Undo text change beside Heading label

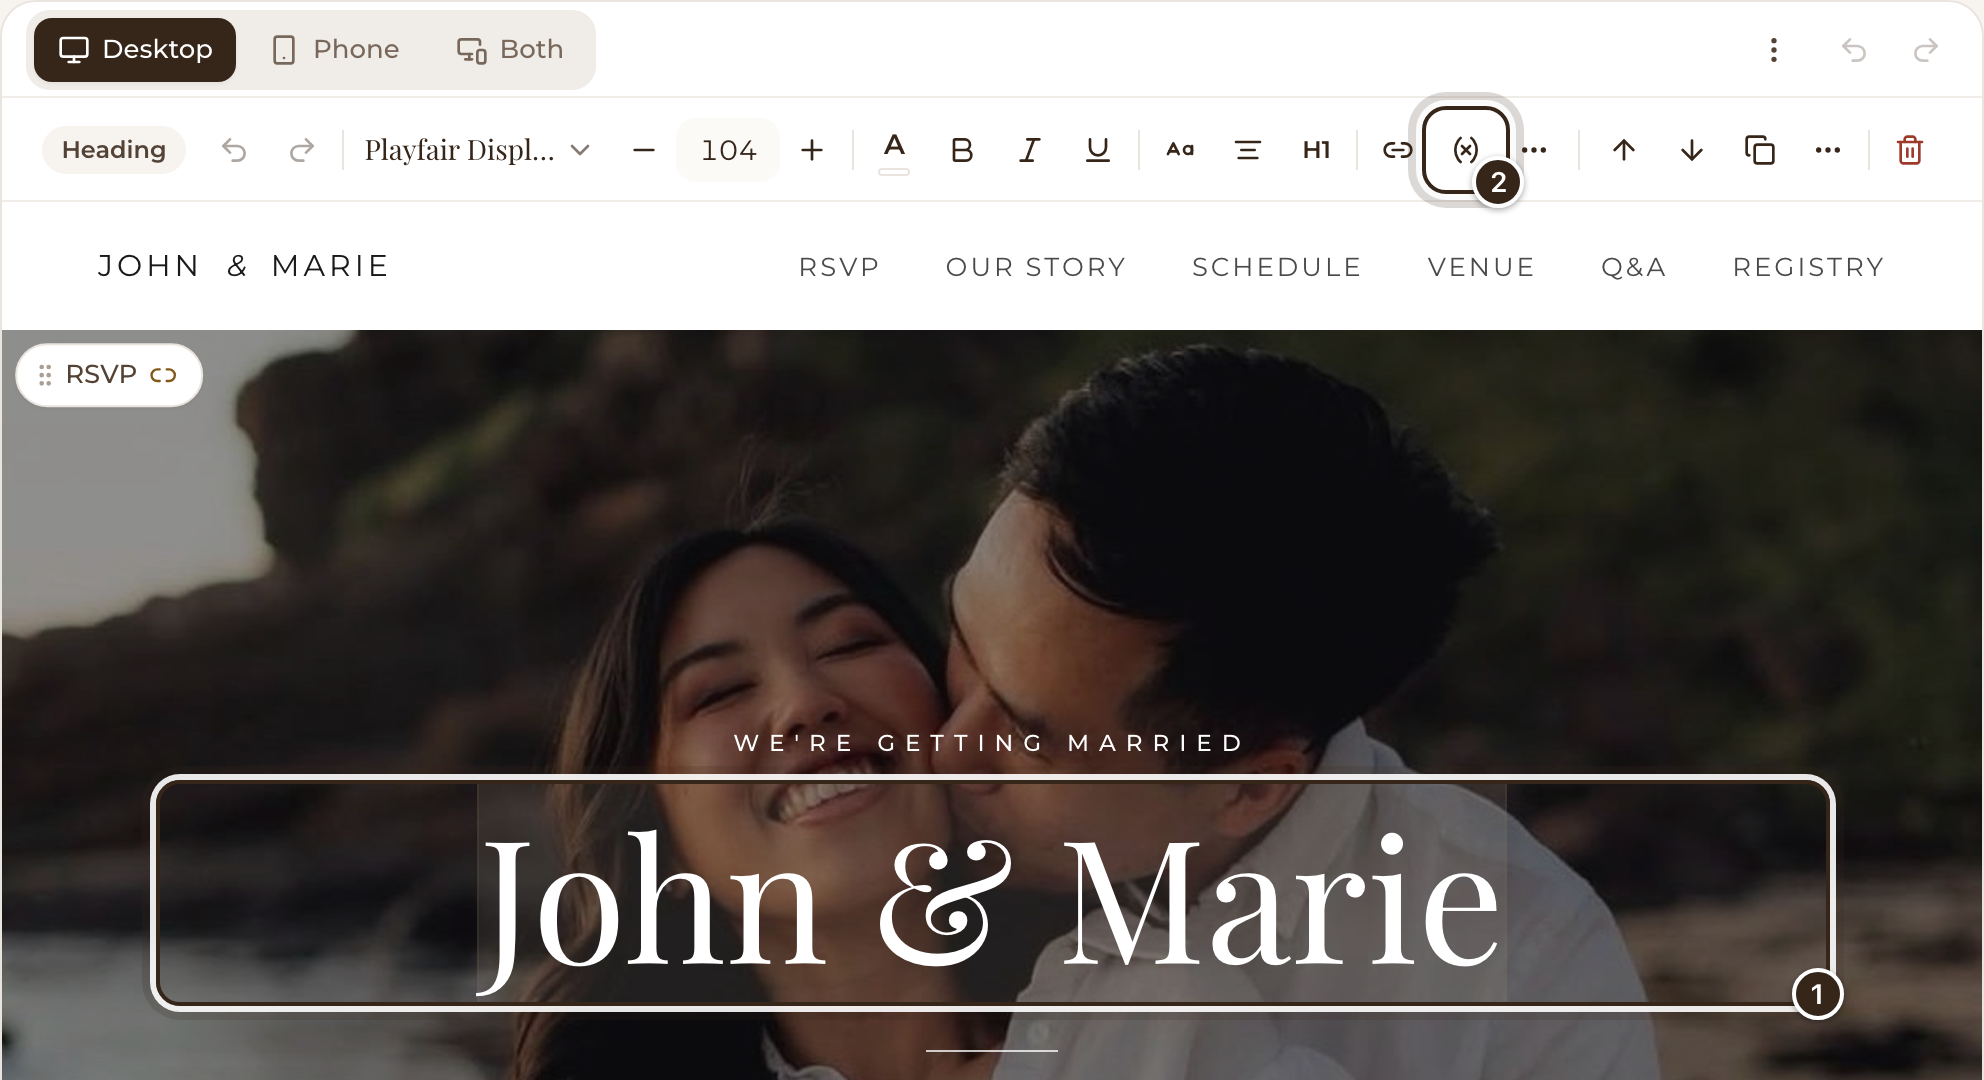[x=234, y=150]
